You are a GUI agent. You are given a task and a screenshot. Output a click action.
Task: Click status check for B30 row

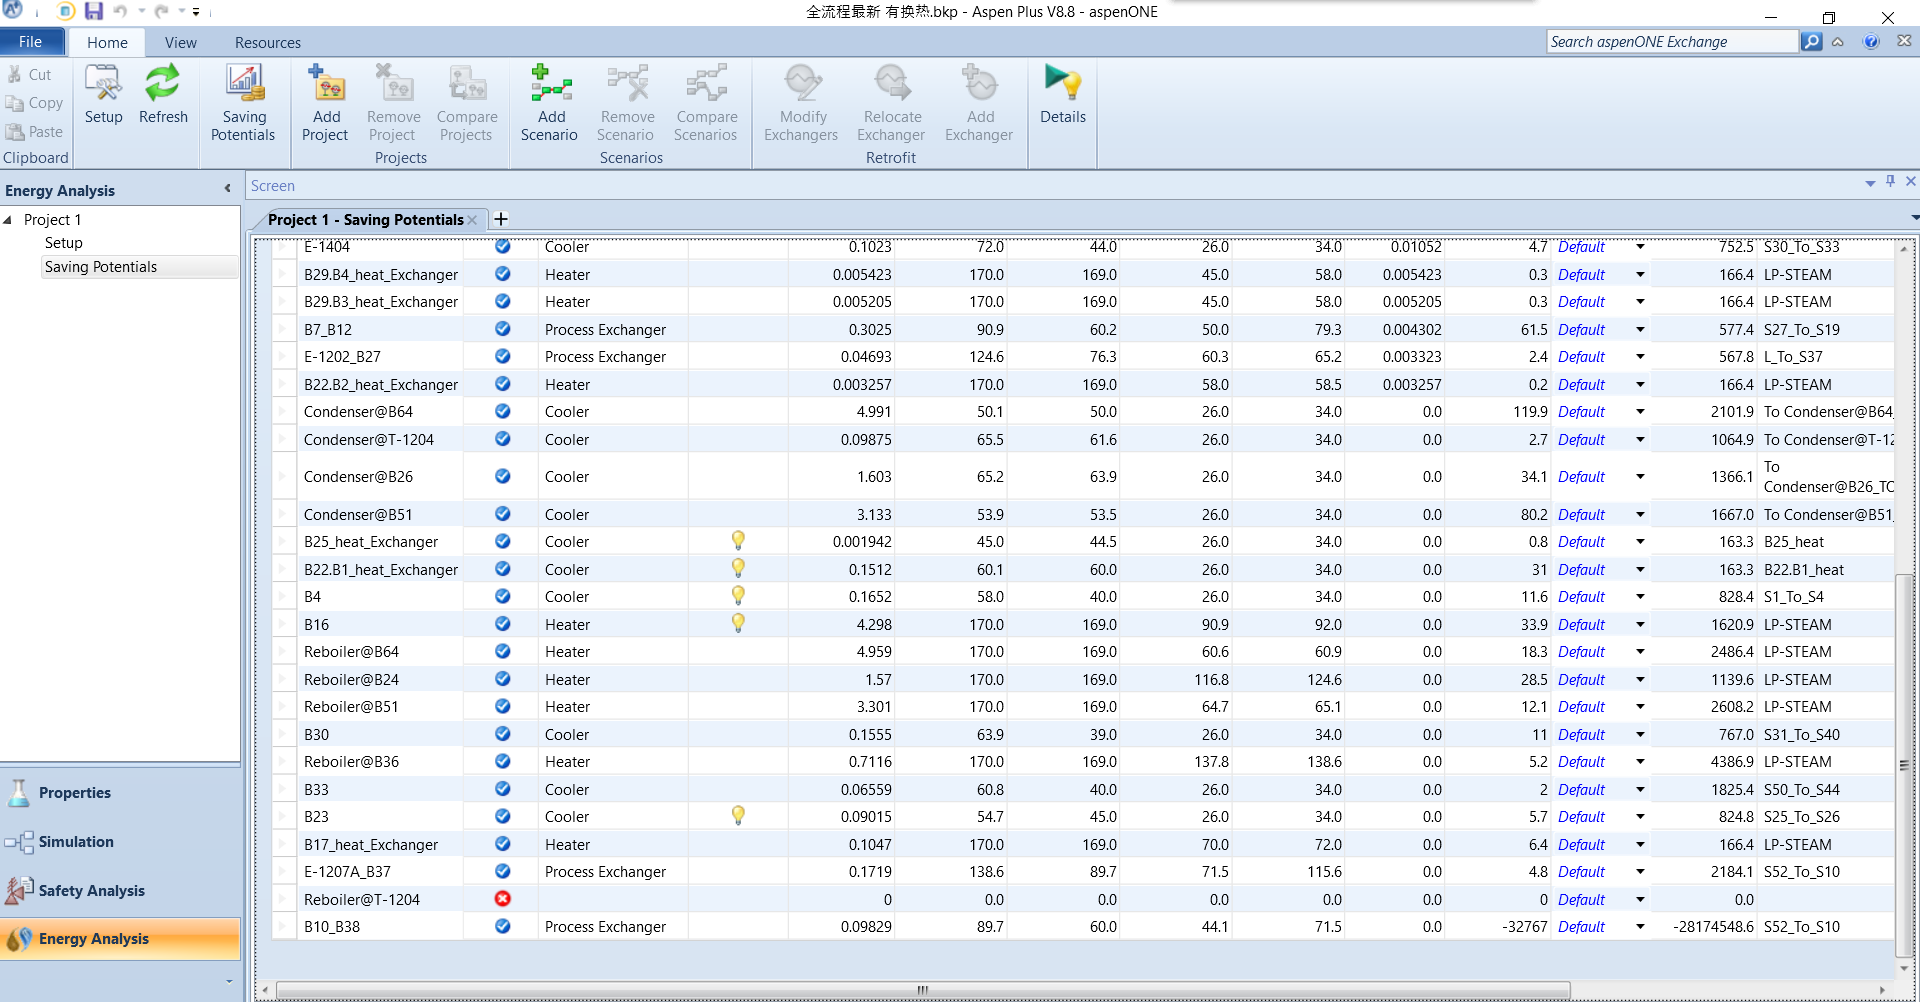[x=503, y=734]
